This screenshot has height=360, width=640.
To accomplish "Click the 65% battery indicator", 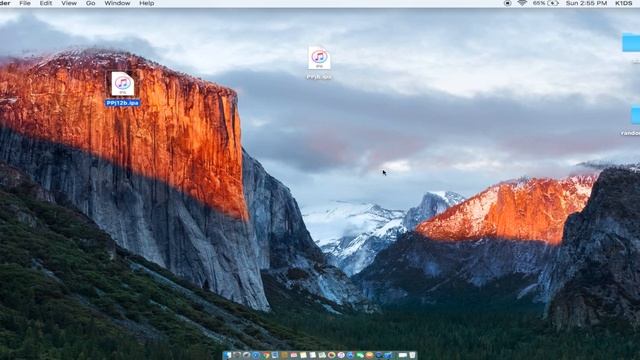I will coord(545,3).
